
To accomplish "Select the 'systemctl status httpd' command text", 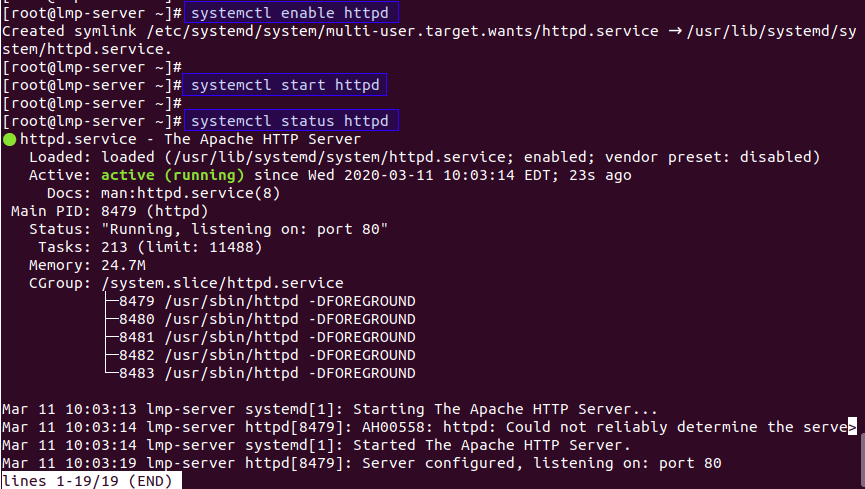I will tap(290, 121).
